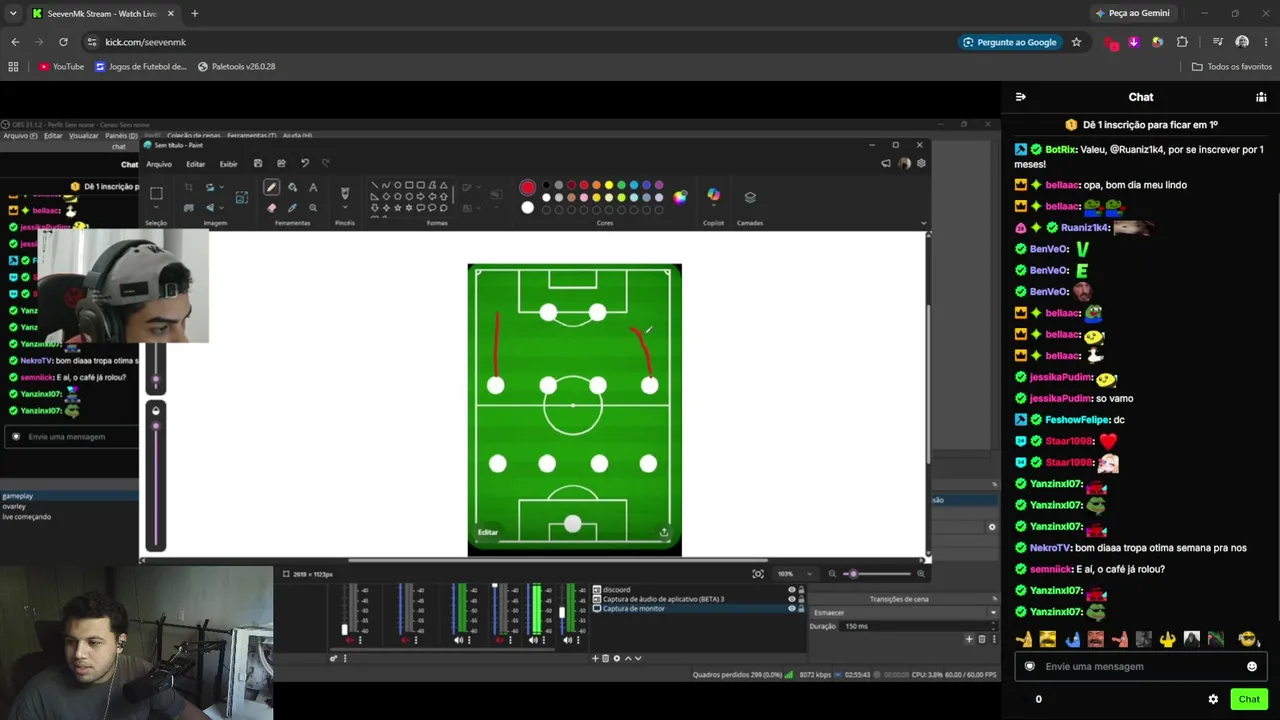Open the Exibir menu in Paint
1280x720 pixels.
tap(229, 164)
